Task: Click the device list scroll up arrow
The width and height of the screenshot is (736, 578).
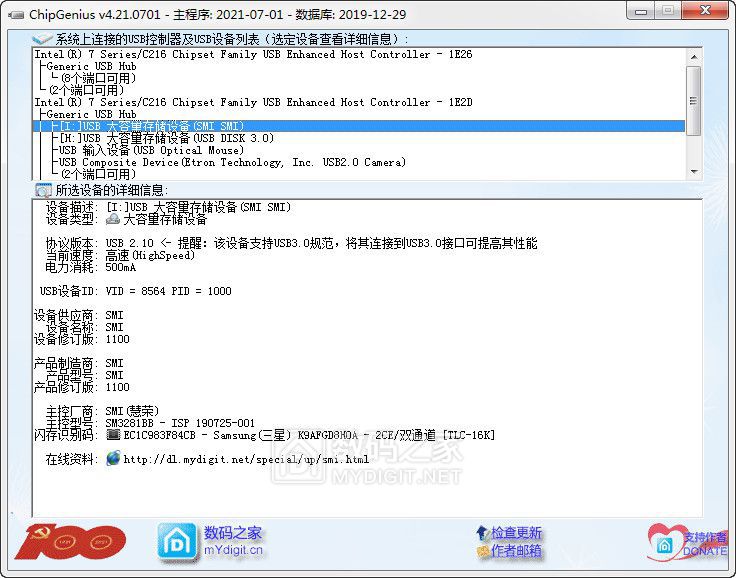Action: (694, 56)
